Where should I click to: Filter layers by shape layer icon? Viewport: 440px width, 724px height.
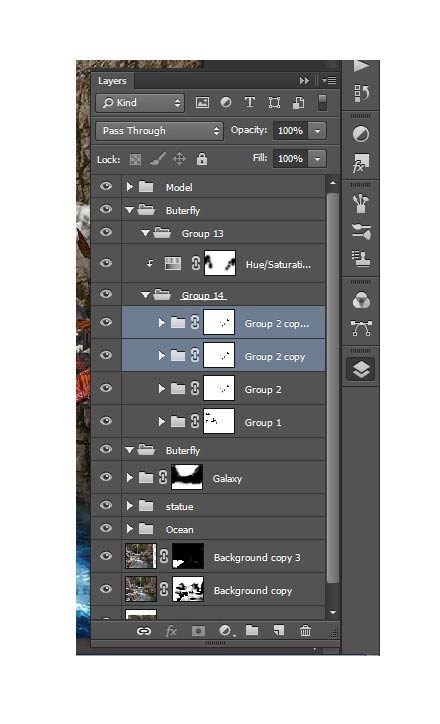tap(274, 103)
